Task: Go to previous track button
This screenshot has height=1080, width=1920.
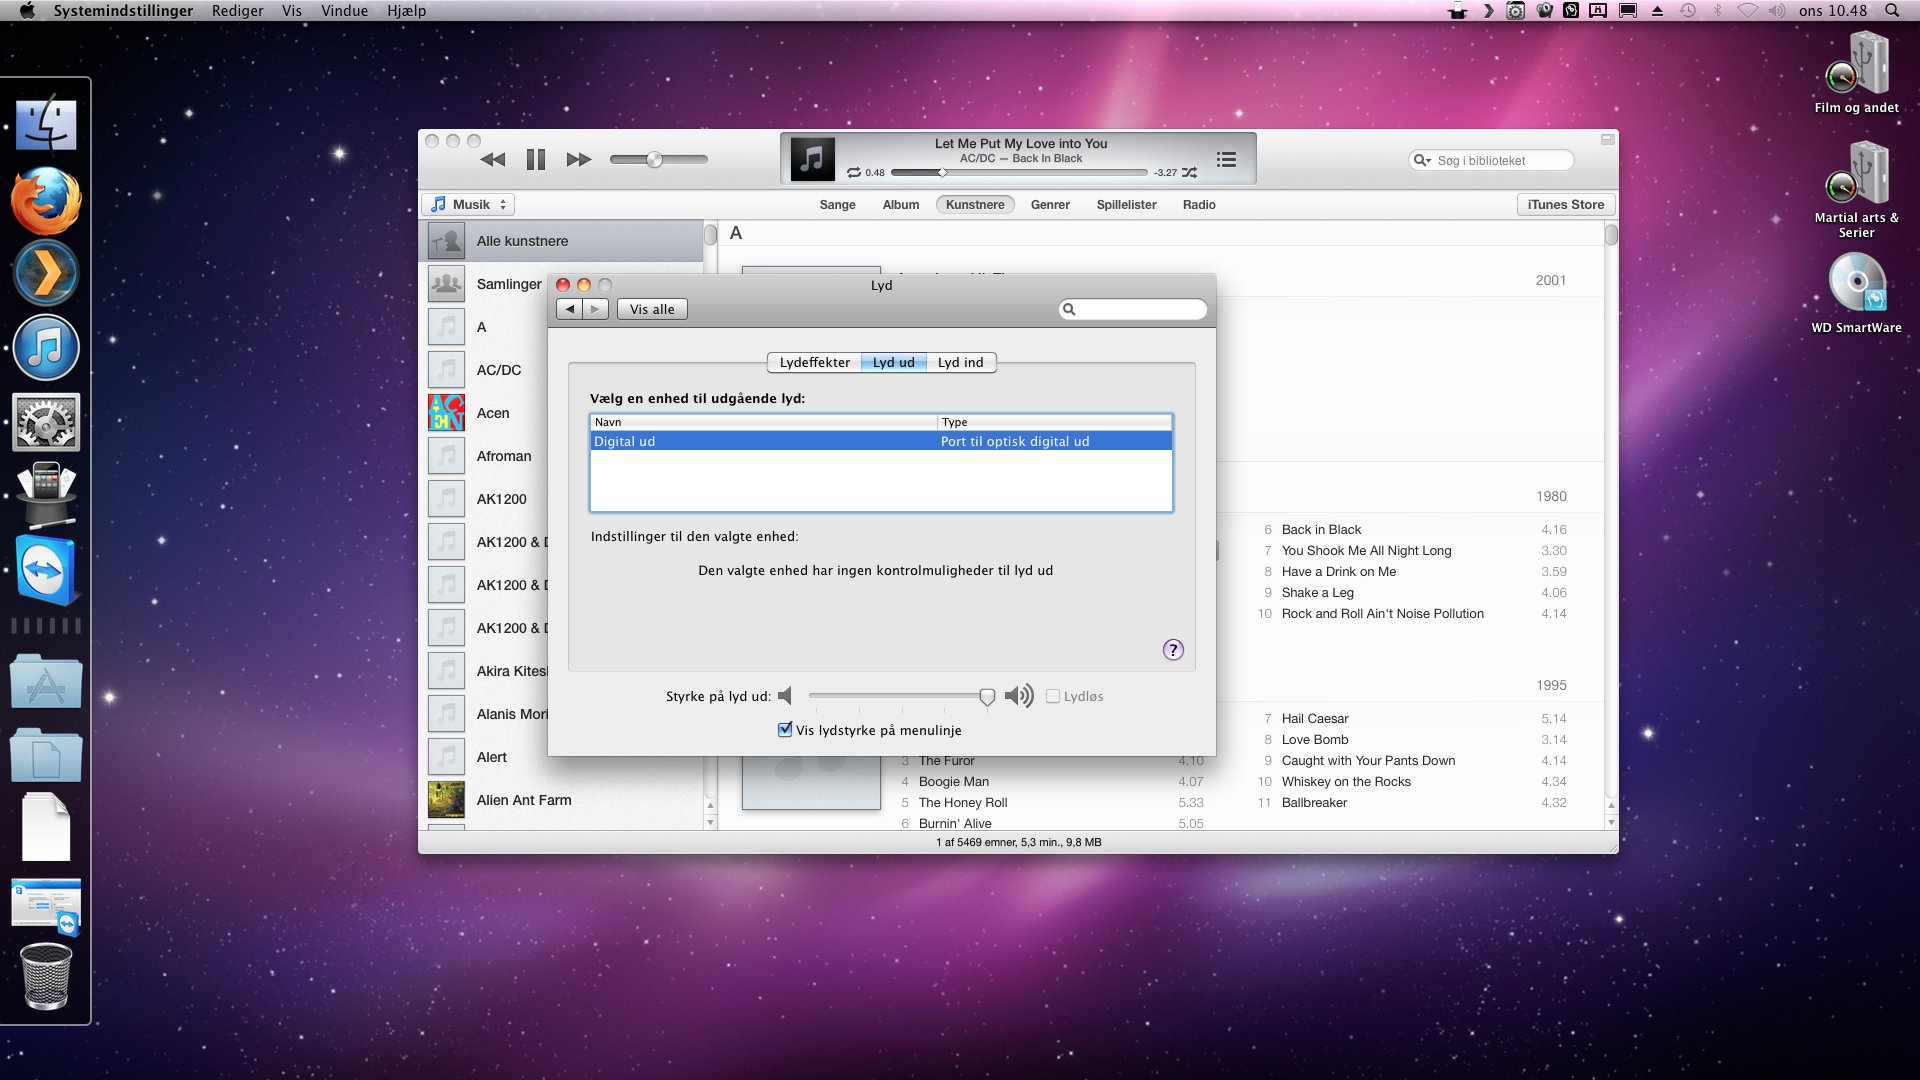Action: [x=493, y=159]
